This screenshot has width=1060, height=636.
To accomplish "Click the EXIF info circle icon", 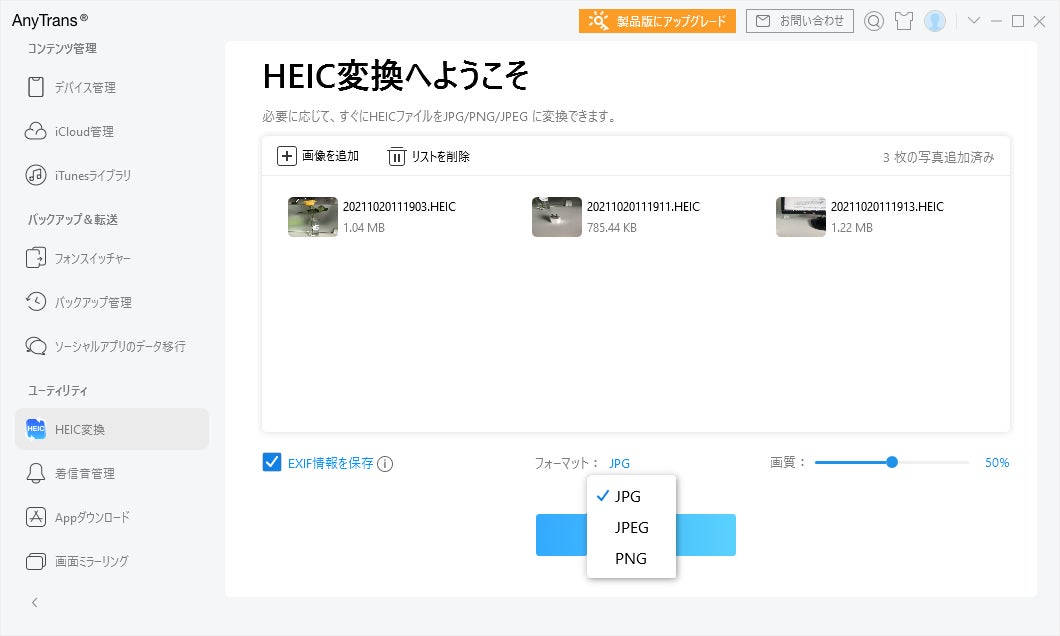I will pos(385,464).
